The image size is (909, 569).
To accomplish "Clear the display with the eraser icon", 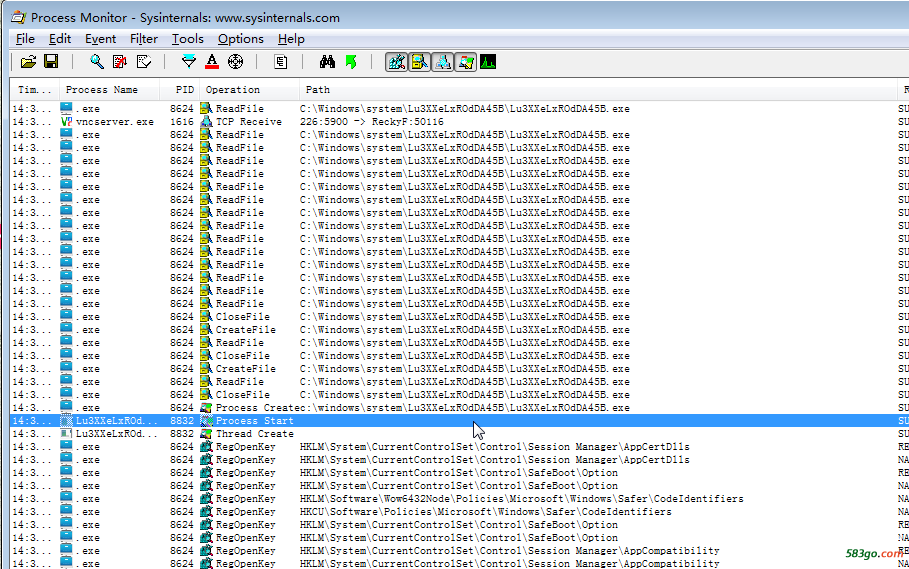I will [x=144, y=61].
